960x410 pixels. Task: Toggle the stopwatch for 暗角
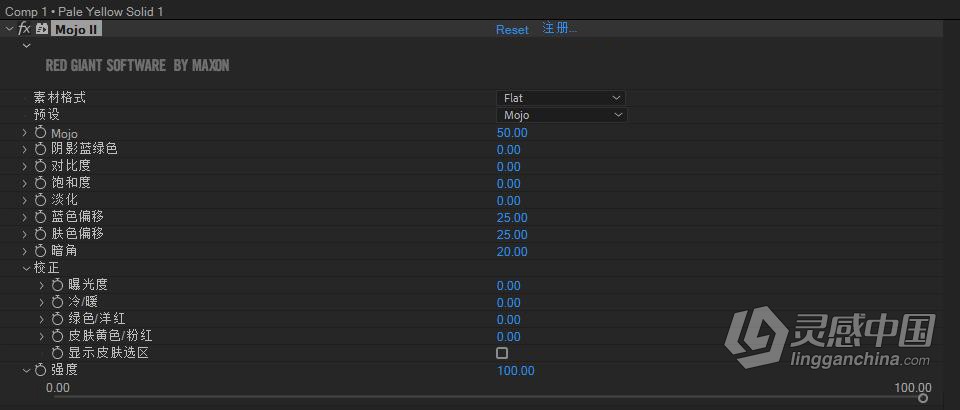pyautogui.click(x=40, y=251)
